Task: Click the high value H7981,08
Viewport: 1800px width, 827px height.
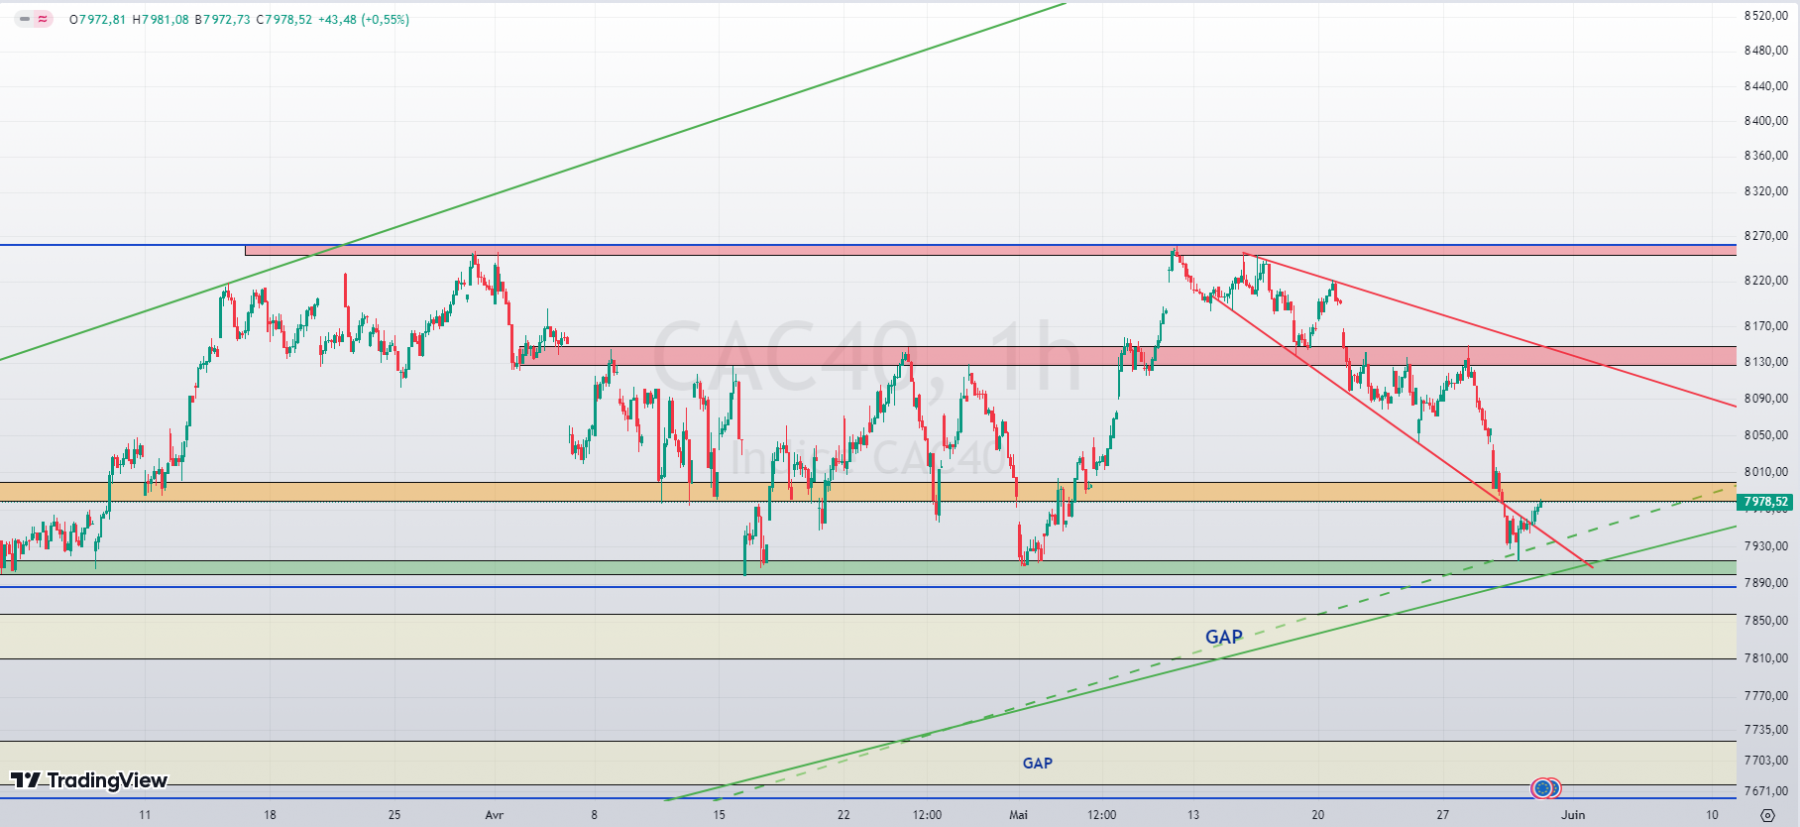Action: tap(161, 19)
